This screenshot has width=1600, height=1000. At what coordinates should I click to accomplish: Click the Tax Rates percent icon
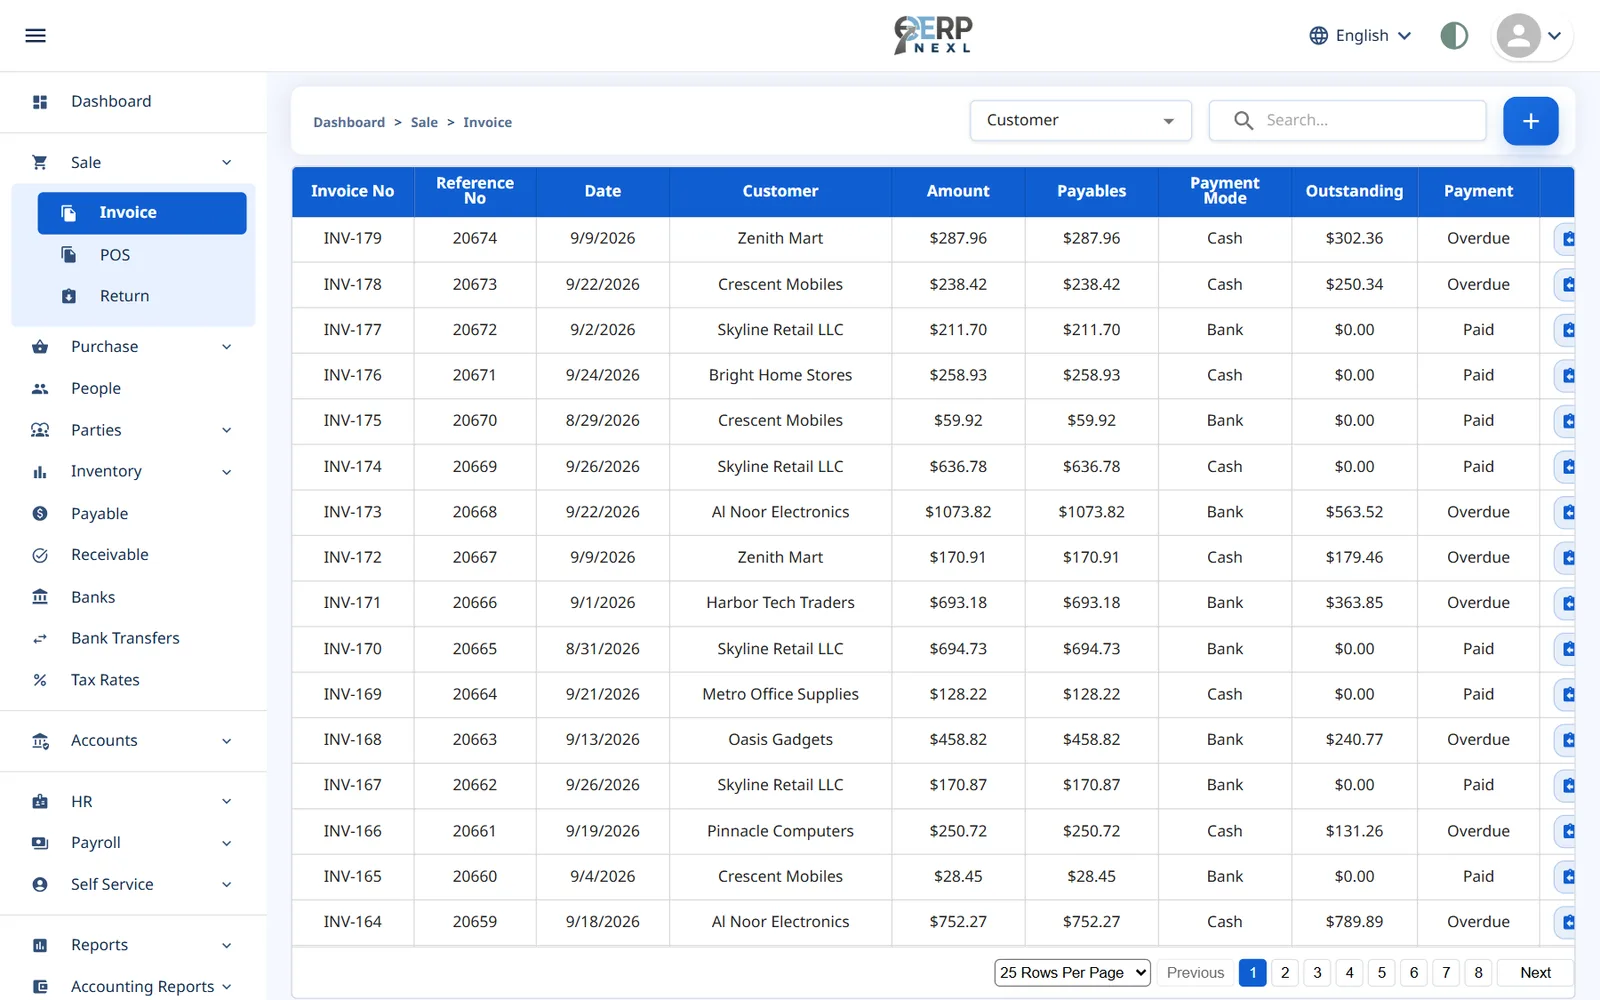pyautogui.click(x=40, y=680)
